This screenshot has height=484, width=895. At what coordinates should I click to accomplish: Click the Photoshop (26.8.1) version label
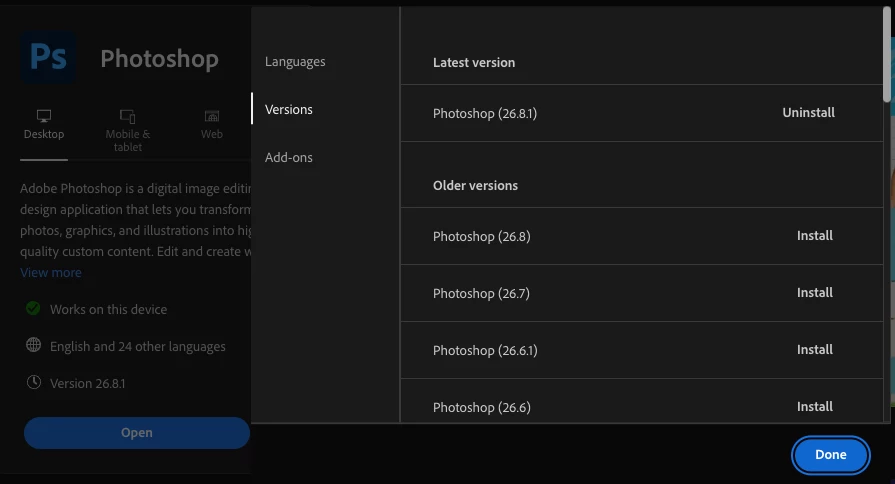(x=485, y=113)
